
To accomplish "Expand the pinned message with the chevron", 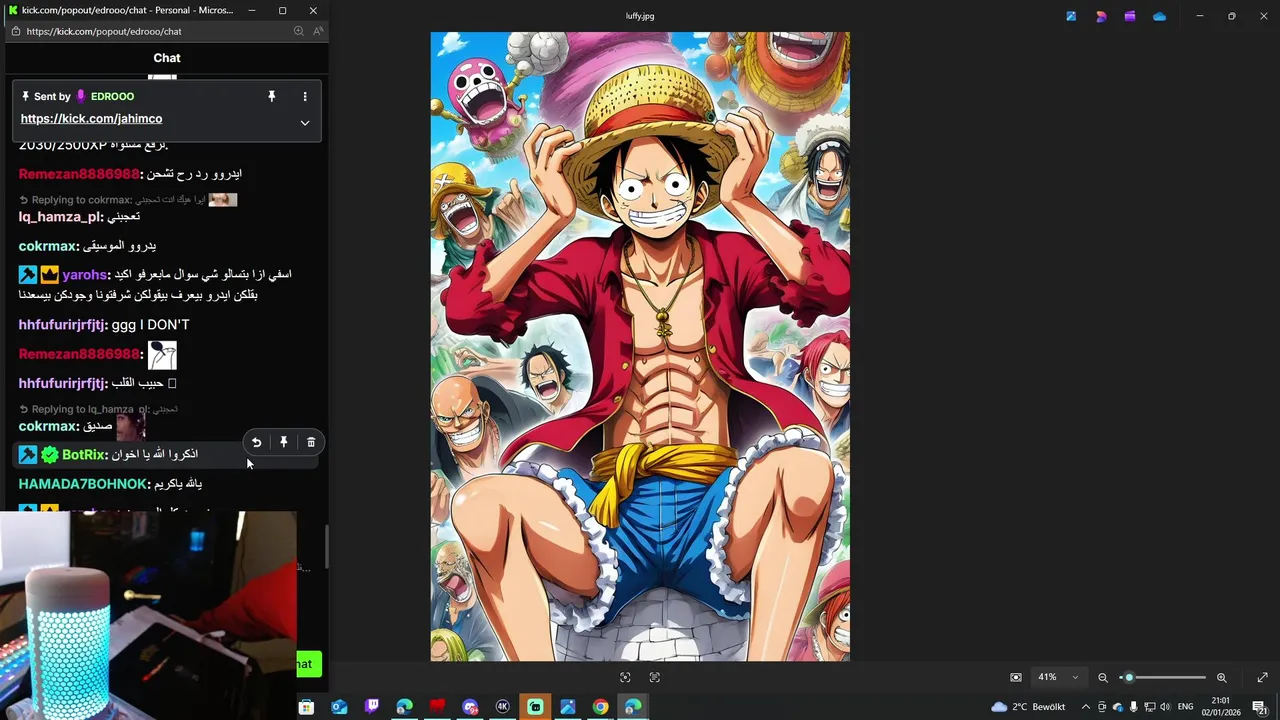I will tap(305, 123).
